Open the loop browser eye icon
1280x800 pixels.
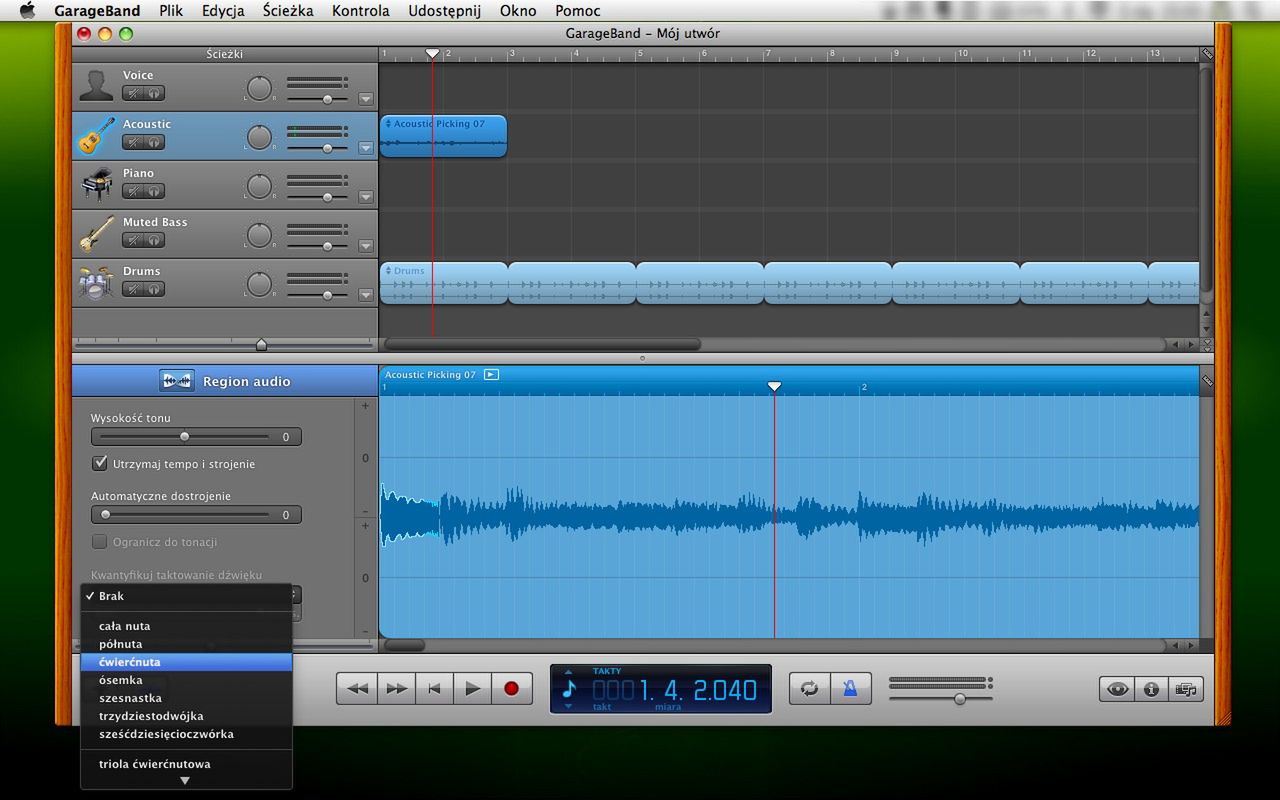(1117, 689)
